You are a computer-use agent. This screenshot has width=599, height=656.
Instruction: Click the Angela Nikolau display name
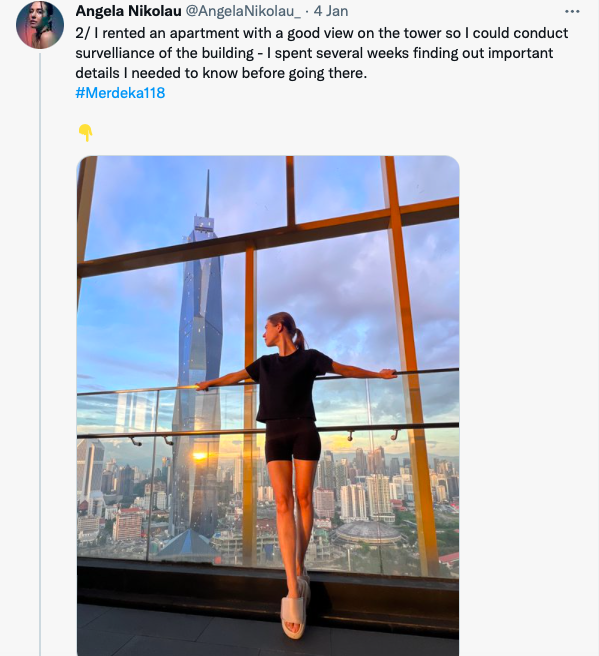(128, 11)
